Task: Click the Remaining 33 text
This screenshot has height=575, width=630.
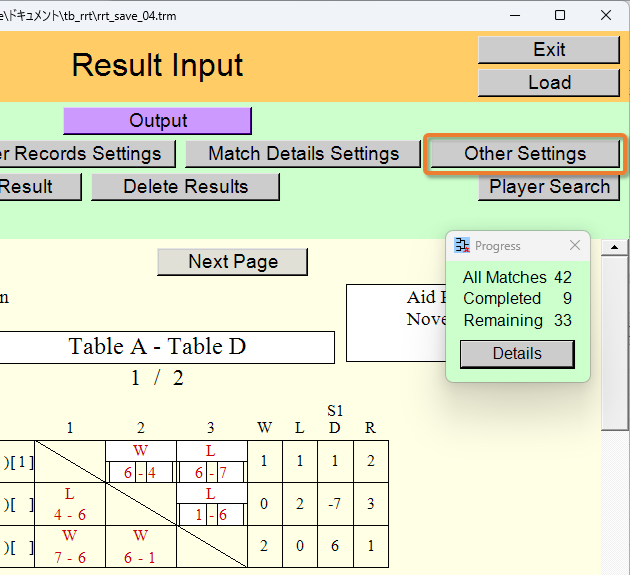Action: click(517, 320)
